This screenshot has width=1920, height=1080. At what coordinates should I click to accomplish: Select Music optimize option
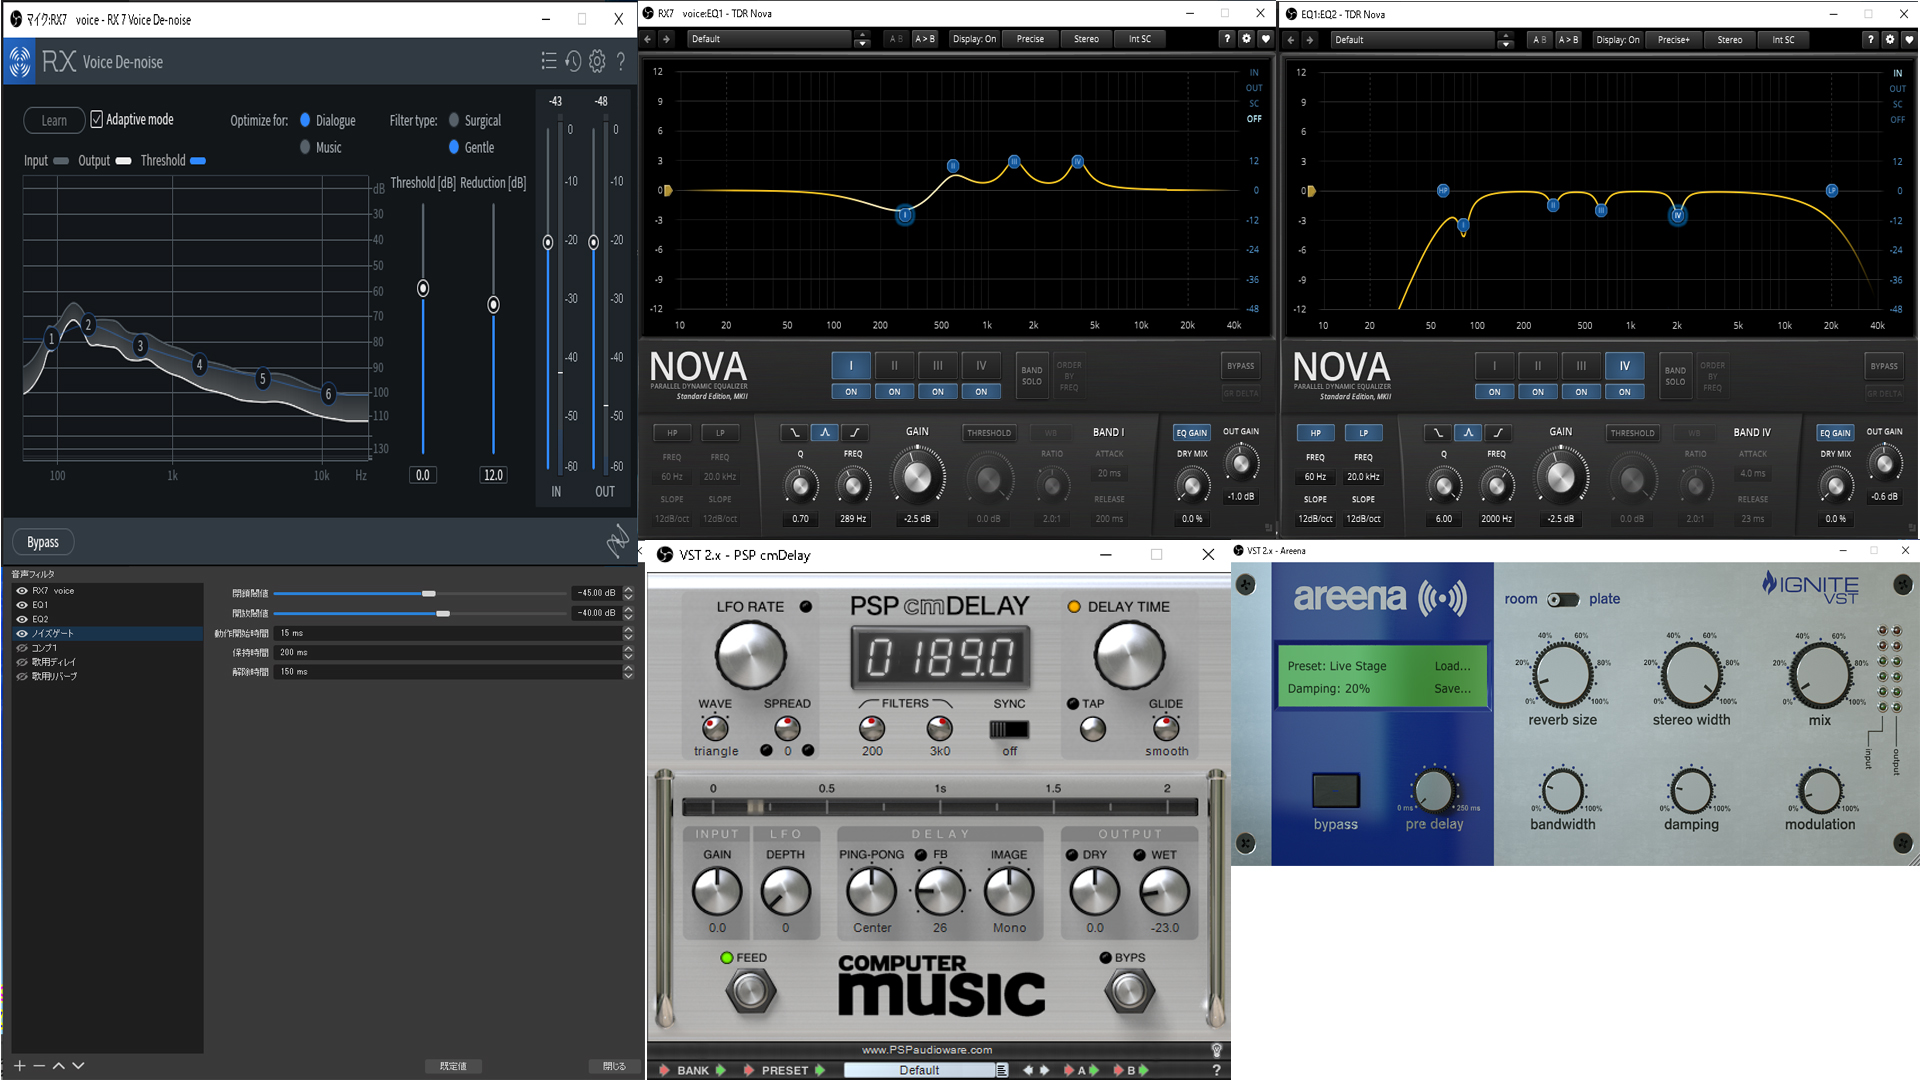tap(305, 147)
